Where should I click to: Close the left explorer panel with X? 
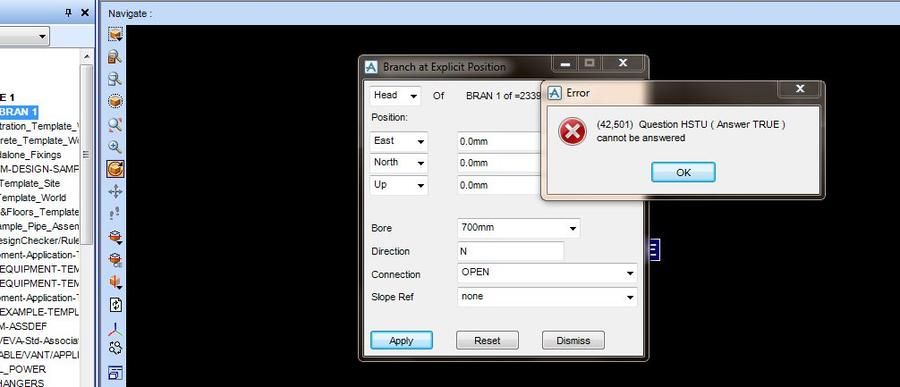coord(84,12)
